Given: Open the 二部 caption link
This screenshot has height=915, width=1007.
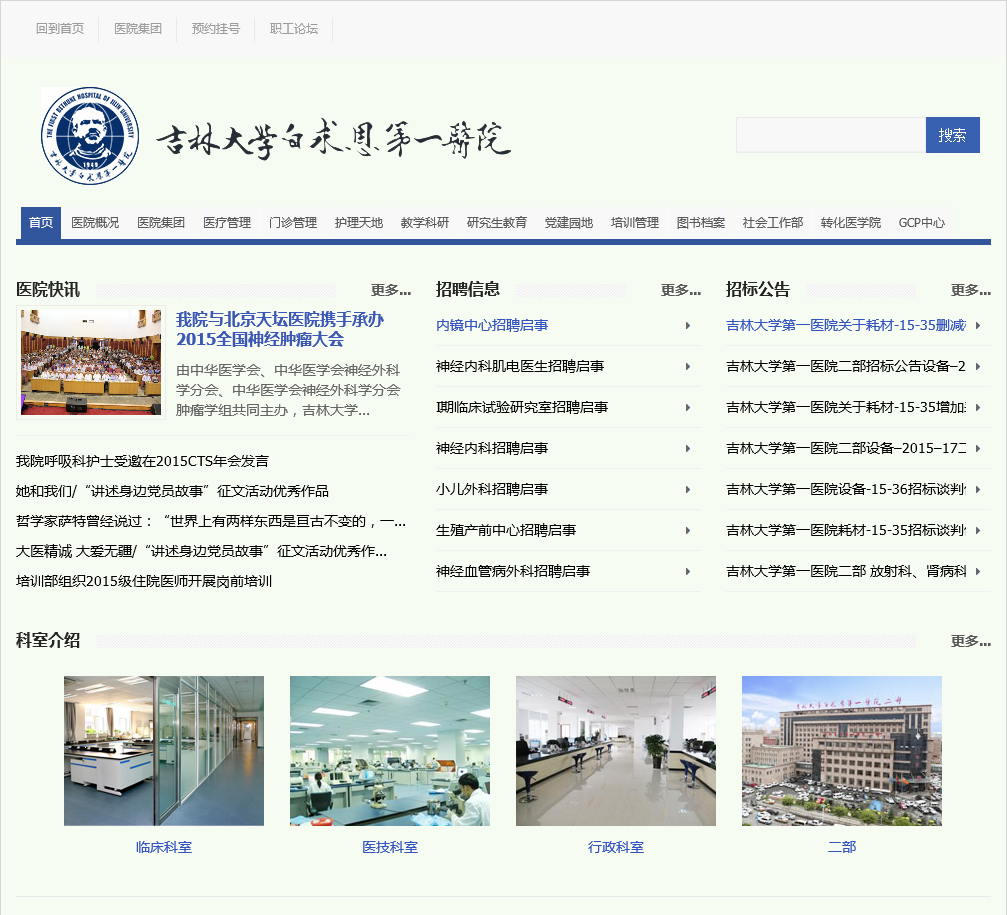Looking at the screenshot, I should (x=842, y=848).
